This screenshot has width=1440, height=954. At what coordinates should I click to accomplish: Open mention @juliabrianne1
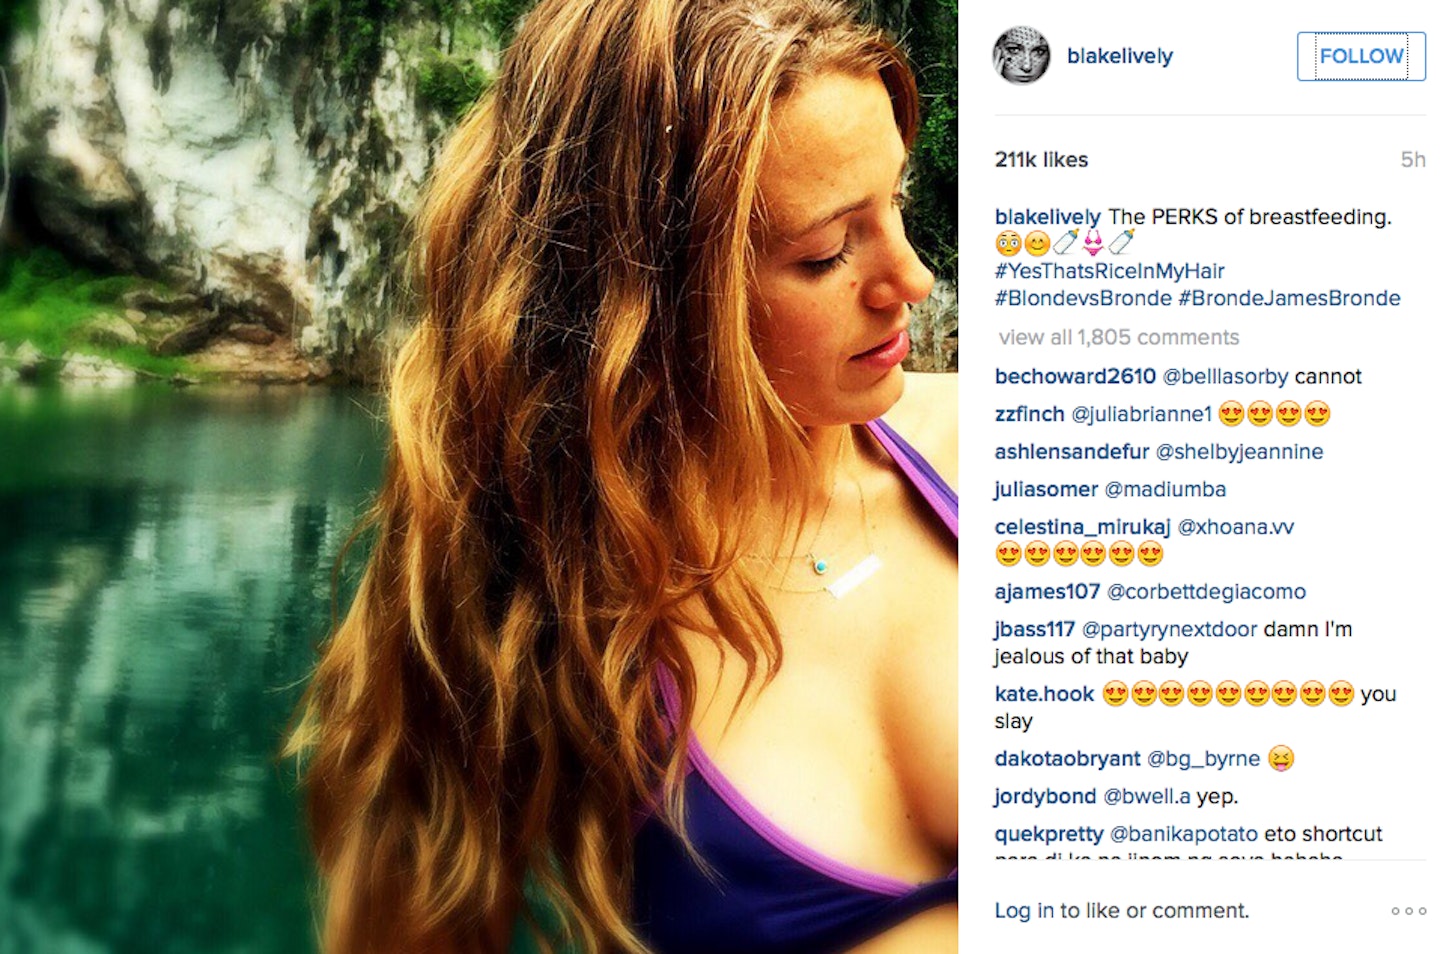click(1141, 414)
